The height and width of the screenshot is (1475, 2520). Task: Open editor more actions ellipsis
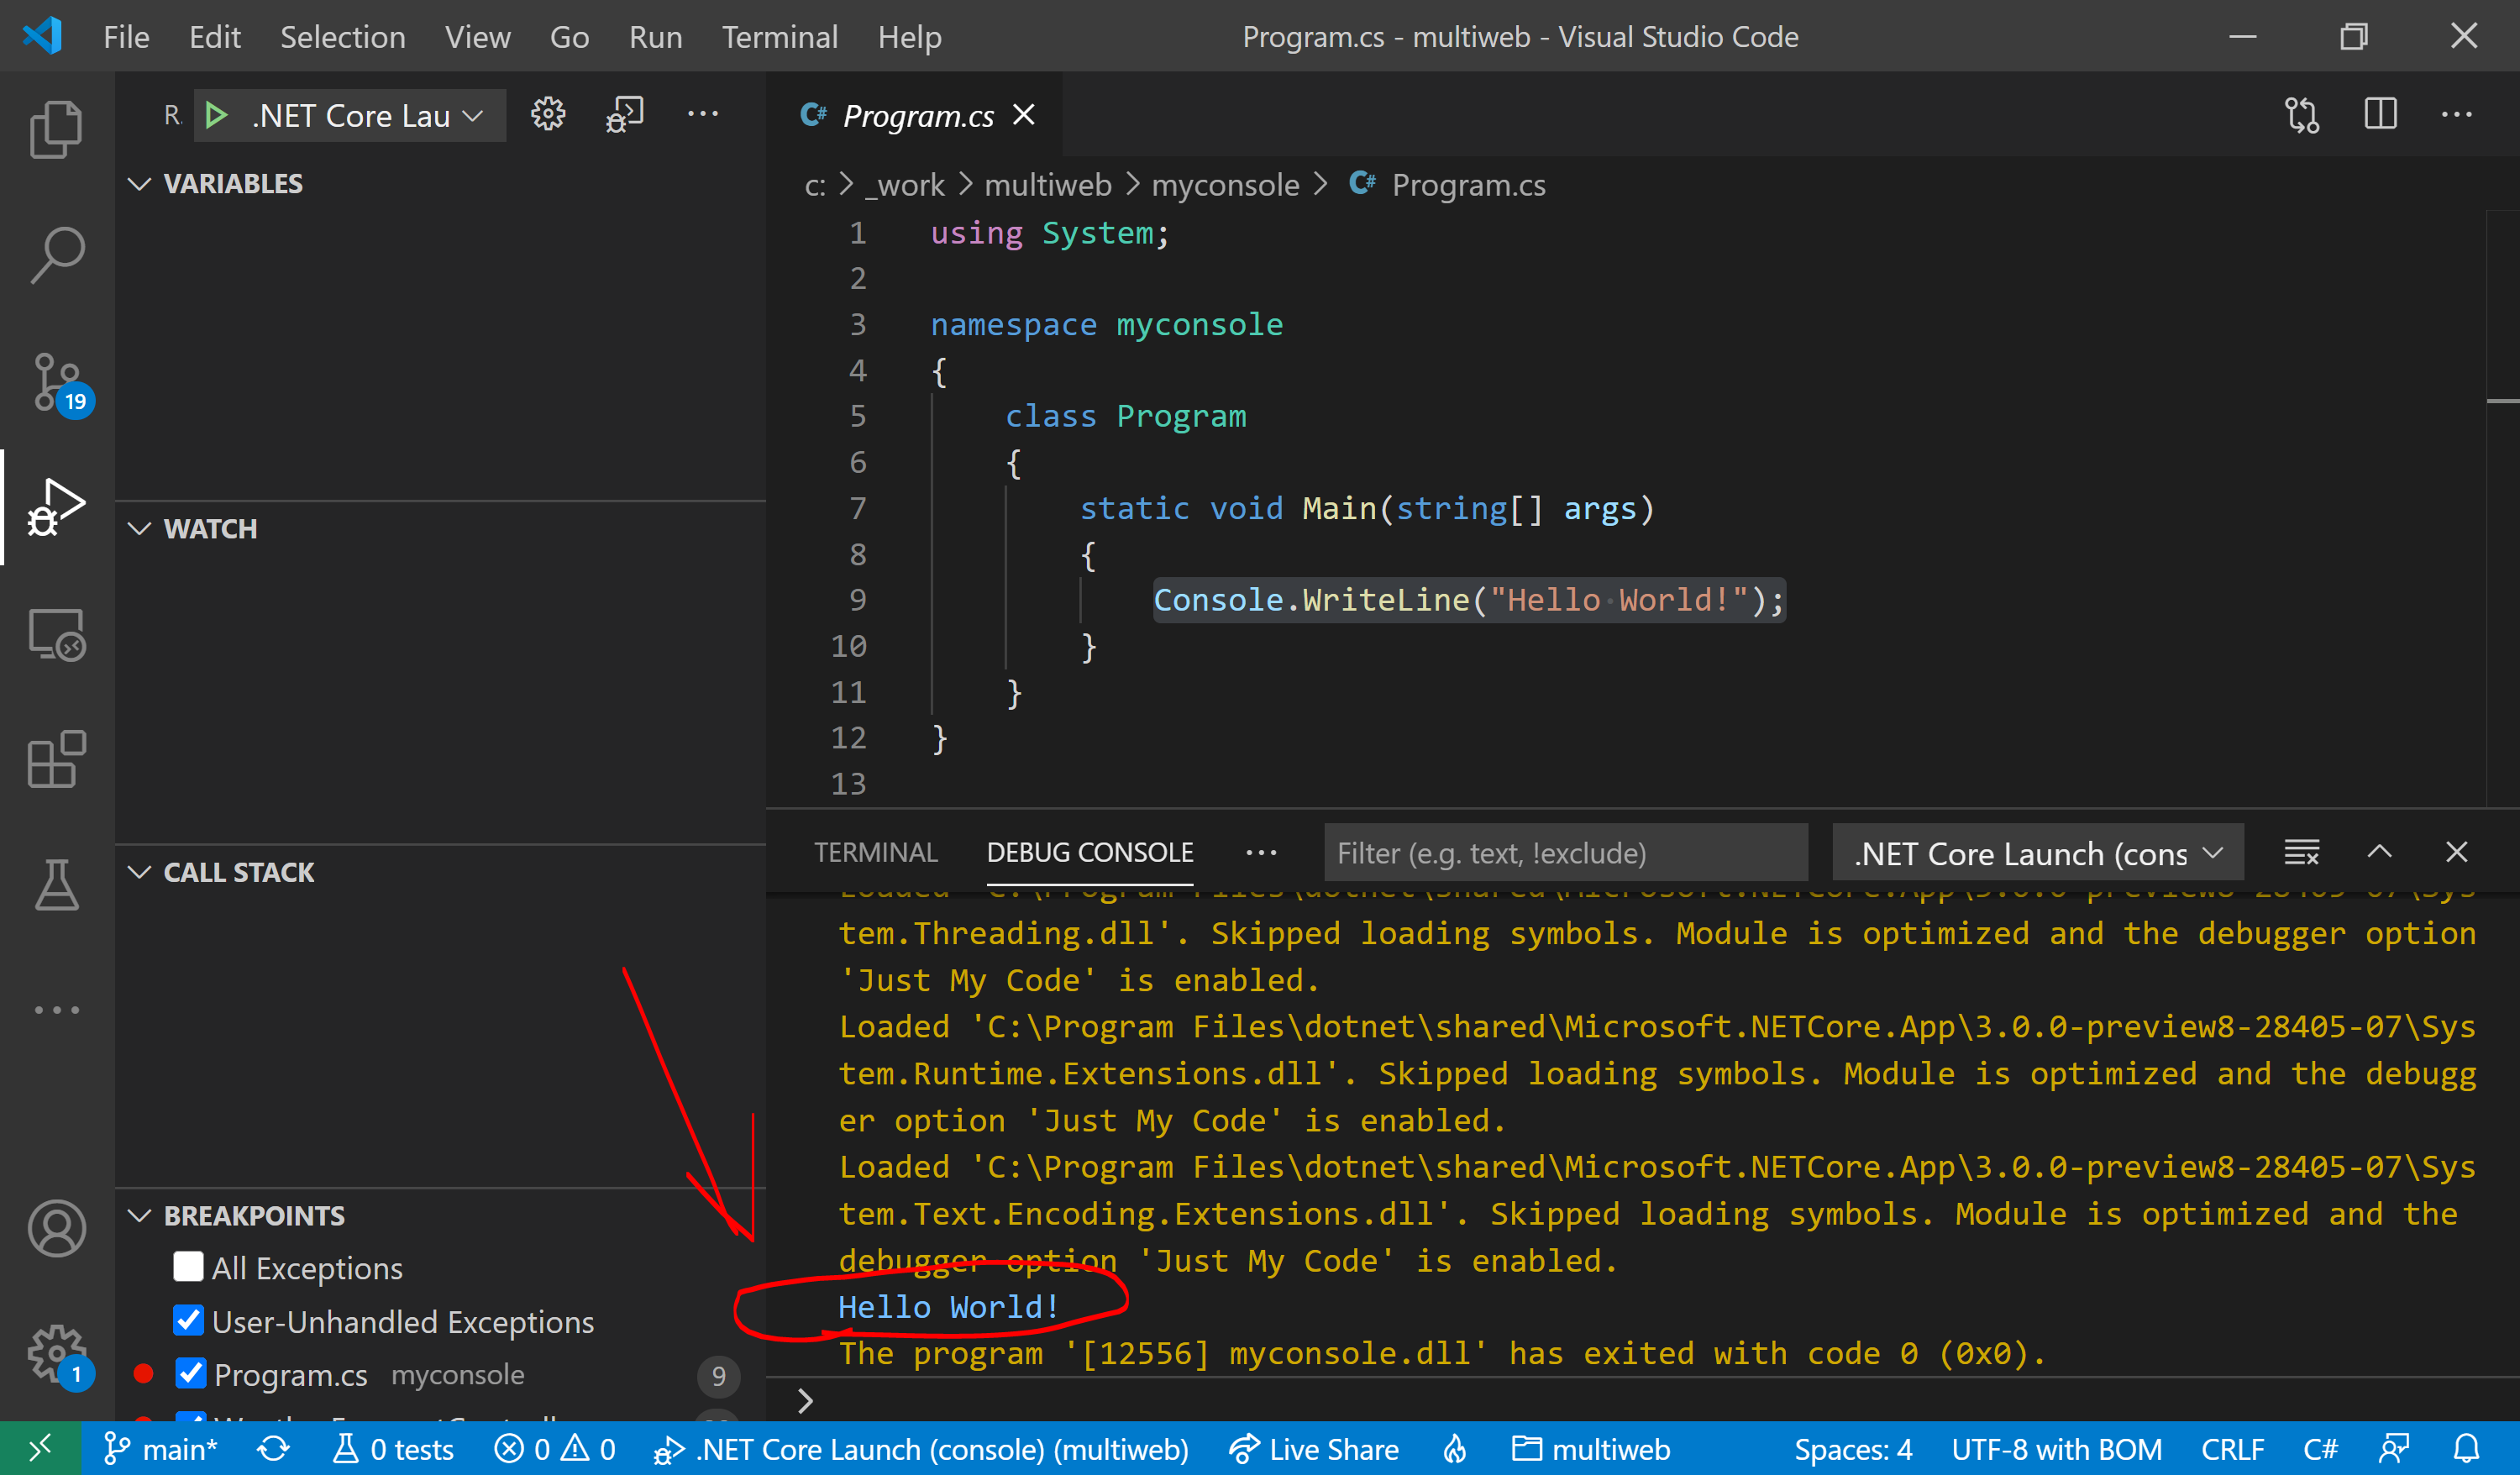click(2457, 114)
